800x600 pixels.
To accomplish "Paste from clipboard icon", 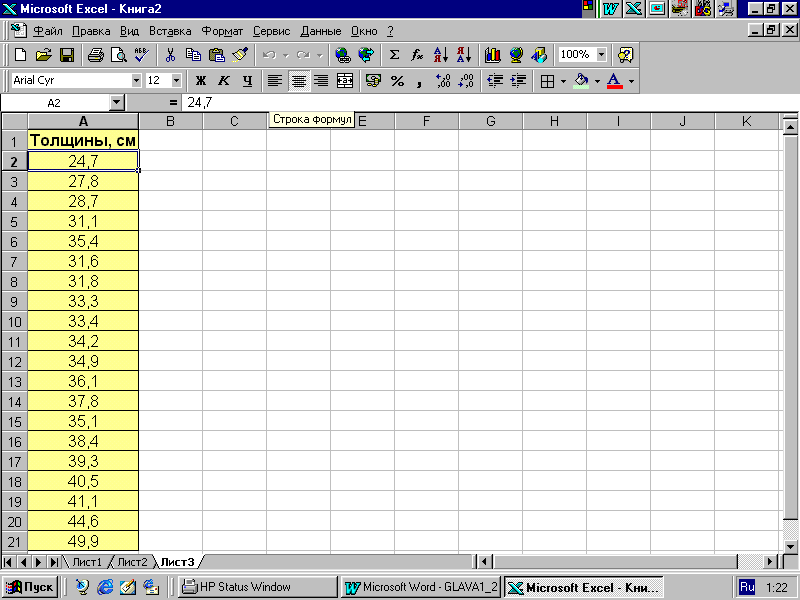I will [x=216, y=55].
